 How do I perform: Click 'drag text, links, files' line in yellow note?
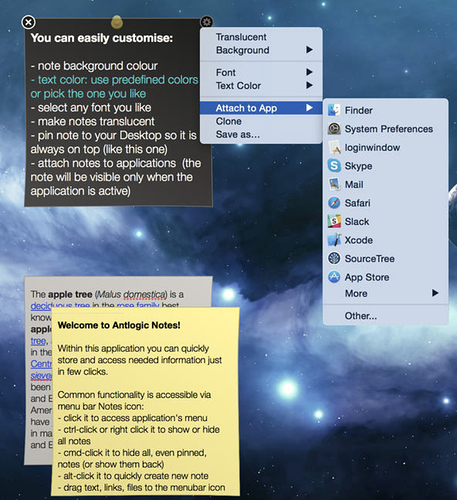(141, 488)
